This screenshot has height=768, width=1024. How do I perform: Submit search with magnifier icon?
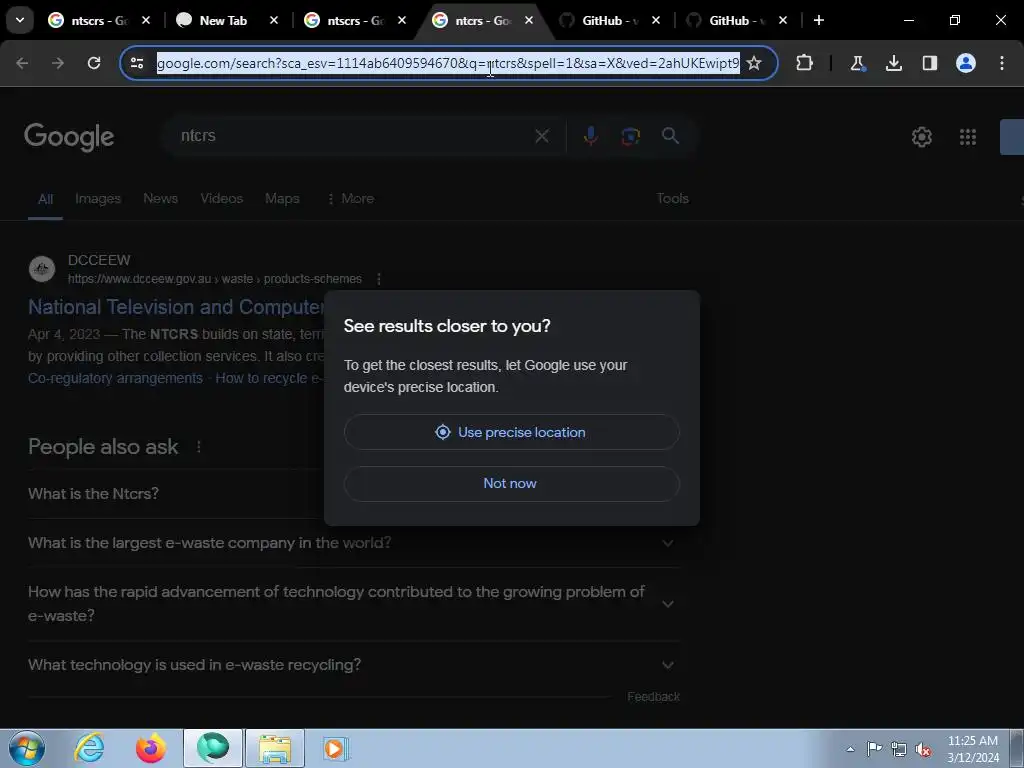point(670,136)
